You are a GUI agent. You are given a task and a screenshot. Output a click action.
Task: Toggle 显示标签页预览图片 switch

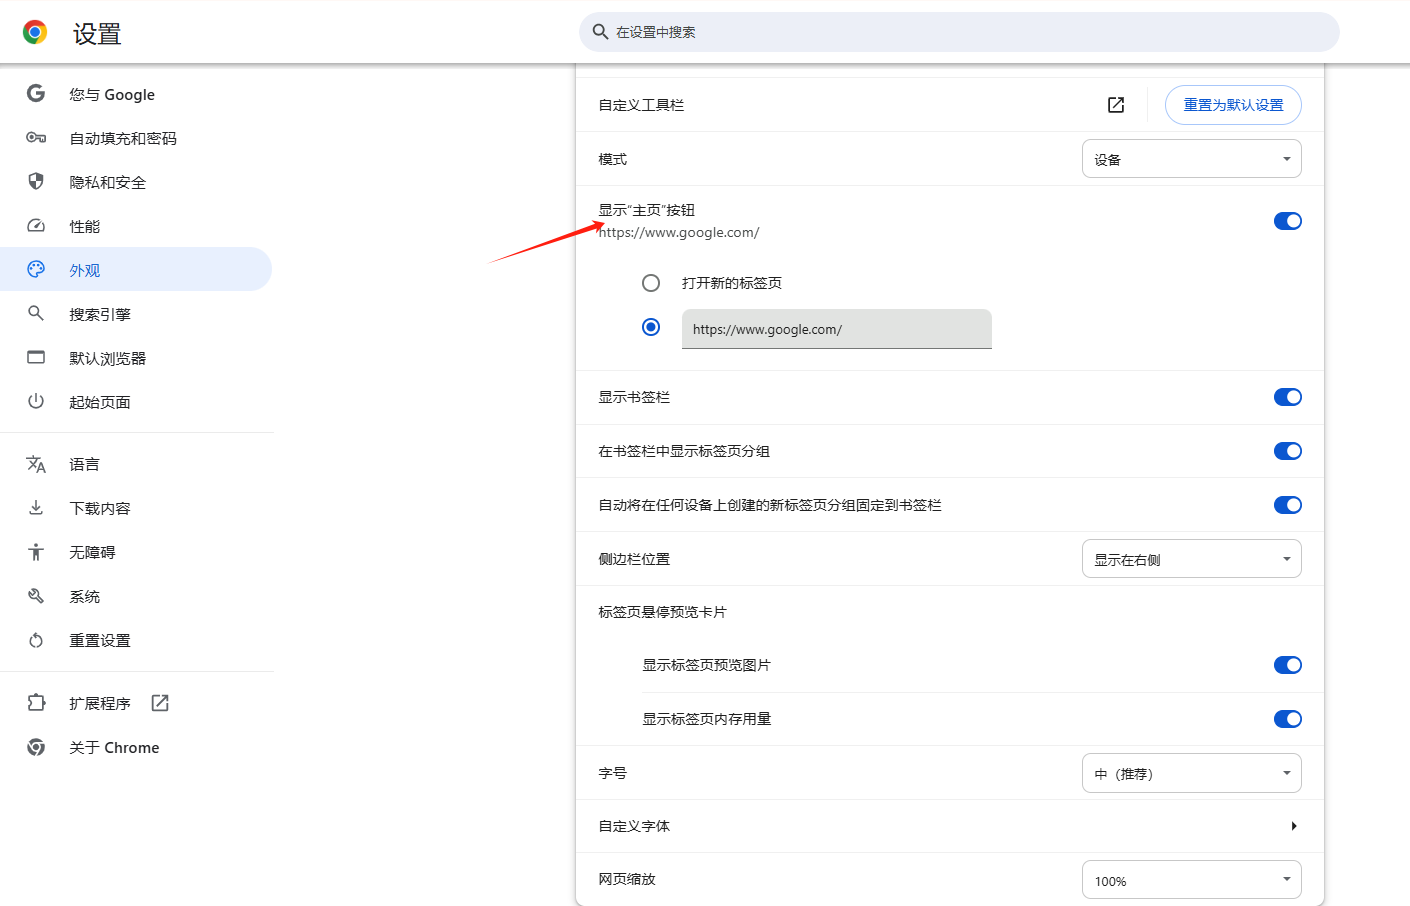[x=1288, y=665]
